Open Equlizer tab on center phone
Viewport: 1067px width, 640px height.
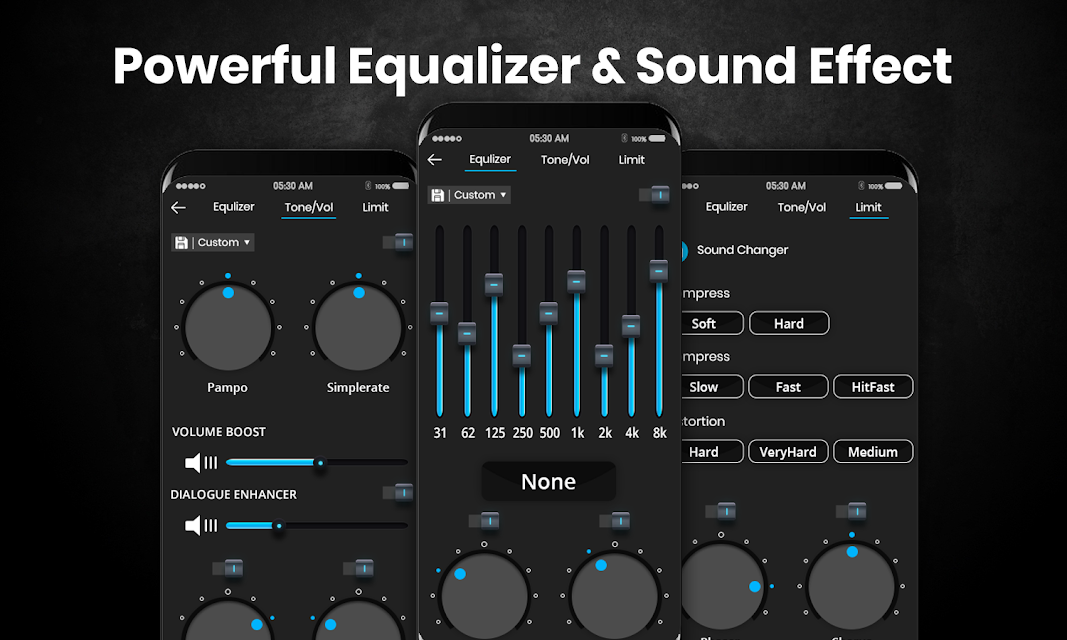[x=490, y=159]
